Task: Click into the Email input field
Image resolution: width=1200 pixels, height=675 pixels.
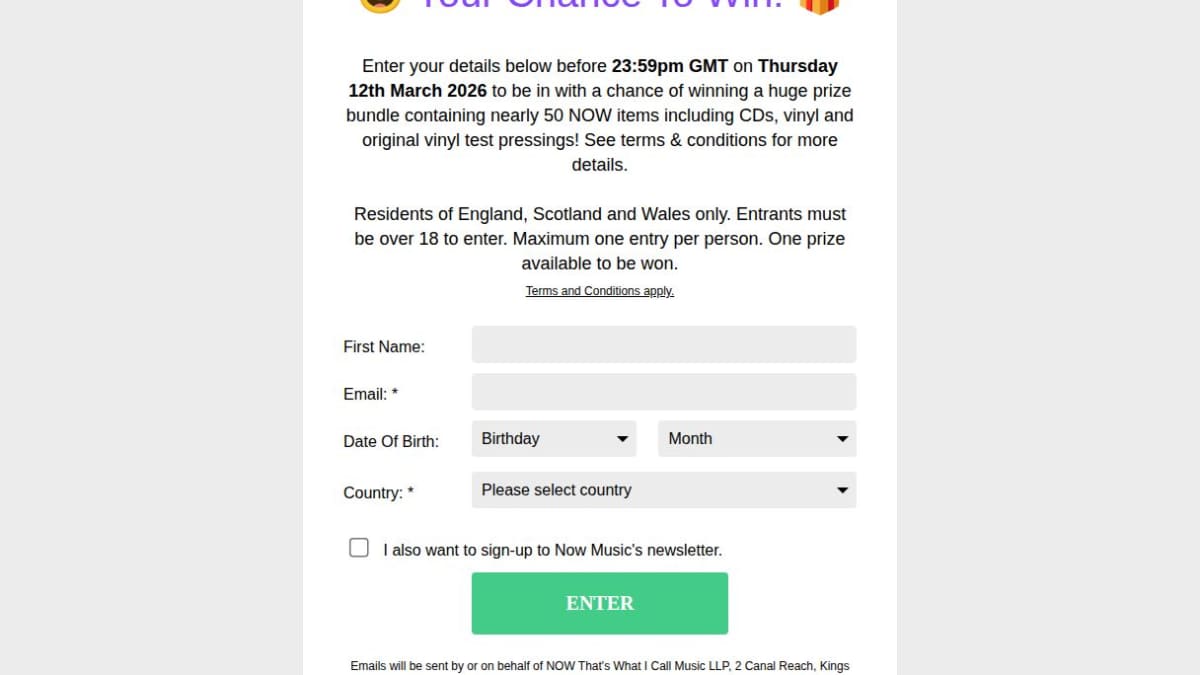Action: click(x=663, y=392)
